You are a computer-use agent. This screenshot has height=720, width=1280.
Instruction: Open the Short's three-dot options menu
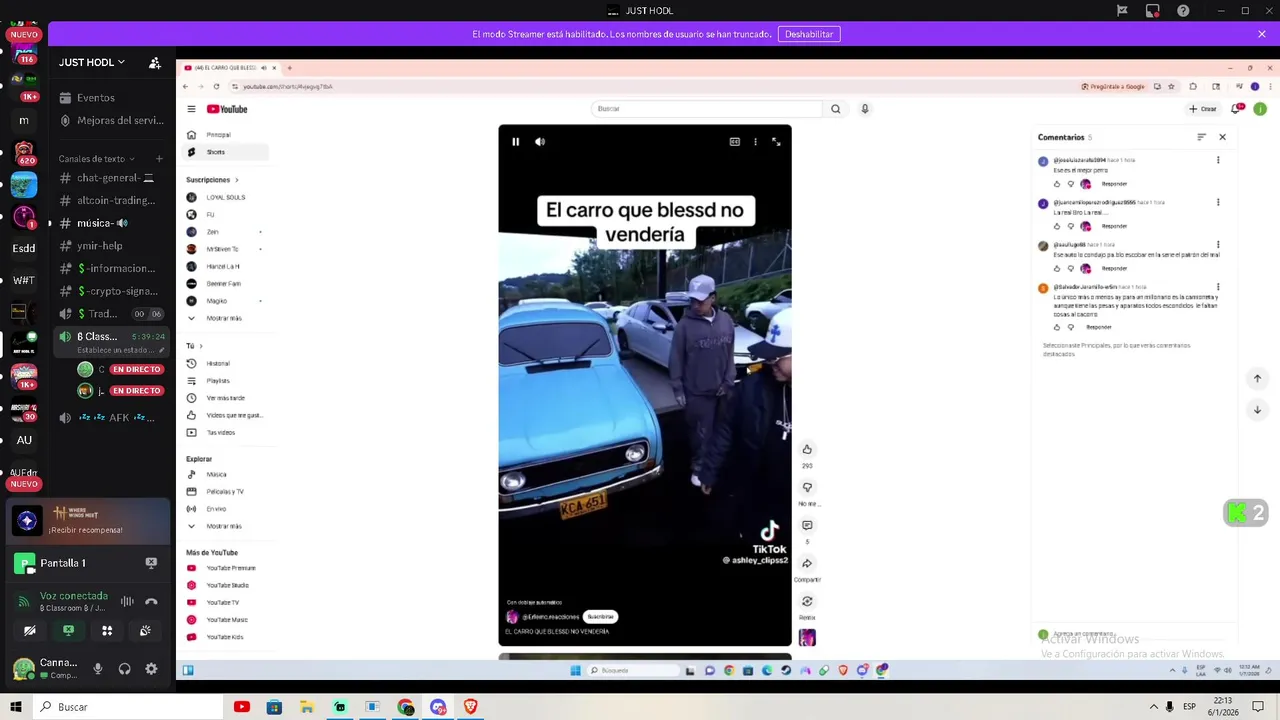point(755,142)
